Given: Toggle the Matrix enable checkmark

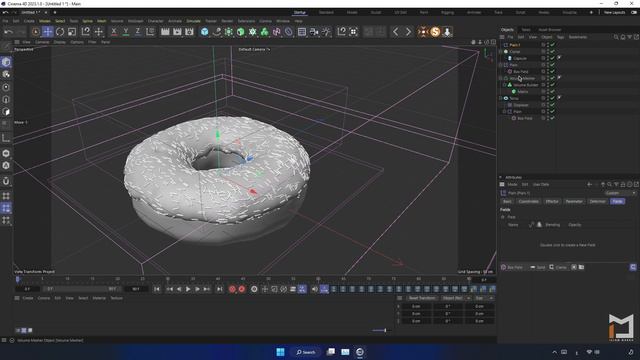Looking at the screenshot, I should click(x=553, y=91).
